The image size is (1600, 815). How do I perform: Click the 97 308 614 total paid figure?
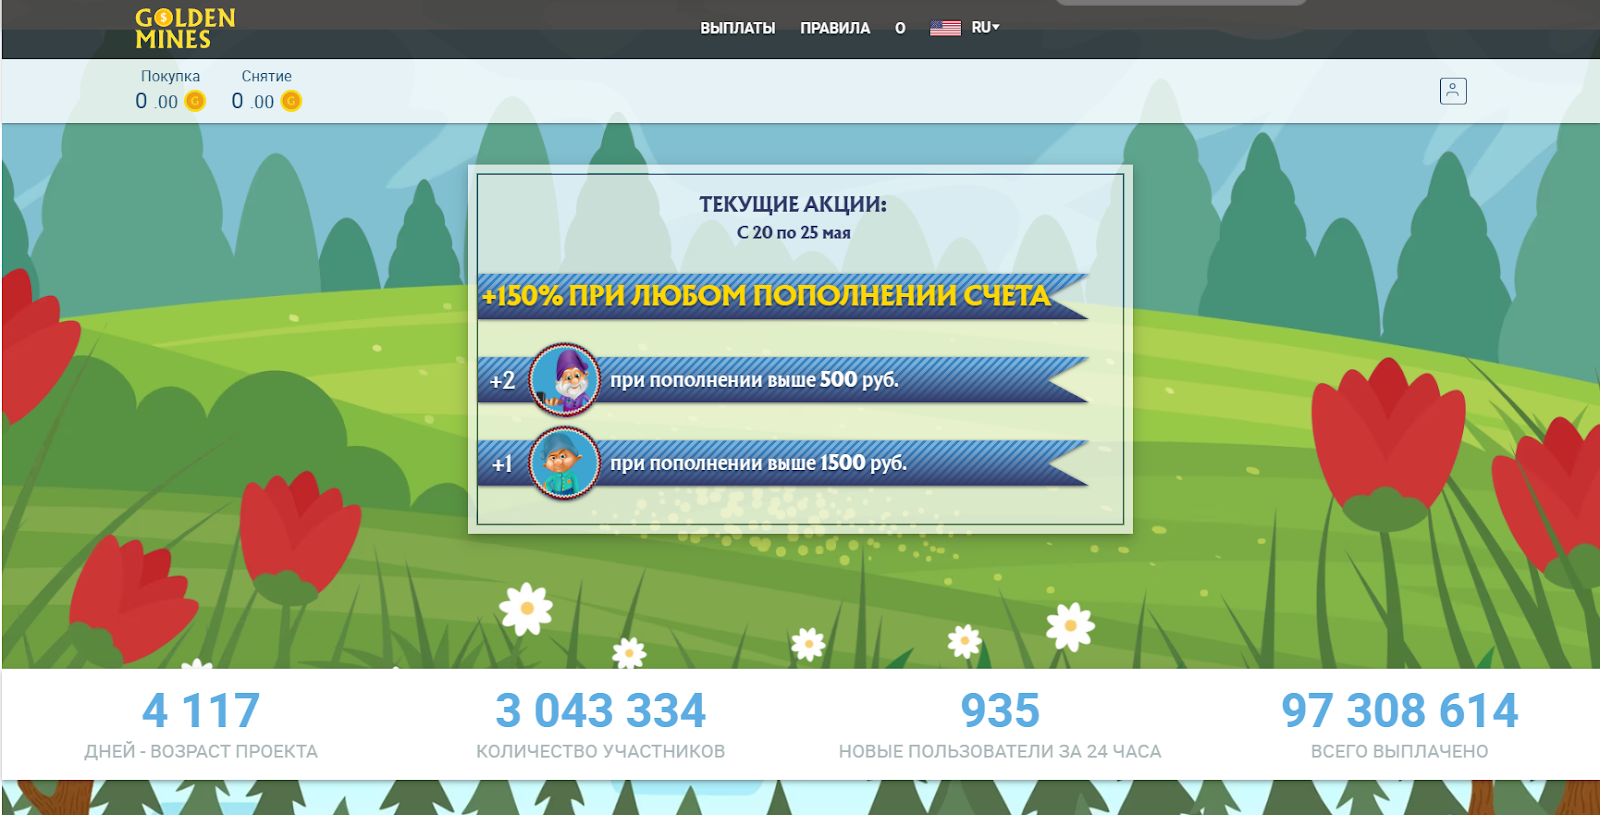click(x=1400, y=711)
